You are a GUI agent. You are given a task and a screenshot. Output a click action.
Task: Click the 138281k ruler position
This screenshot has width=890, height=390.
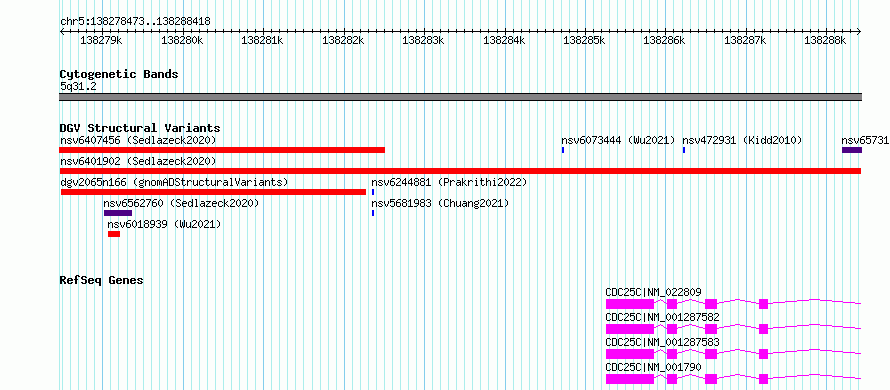click(x=263, y=40)
